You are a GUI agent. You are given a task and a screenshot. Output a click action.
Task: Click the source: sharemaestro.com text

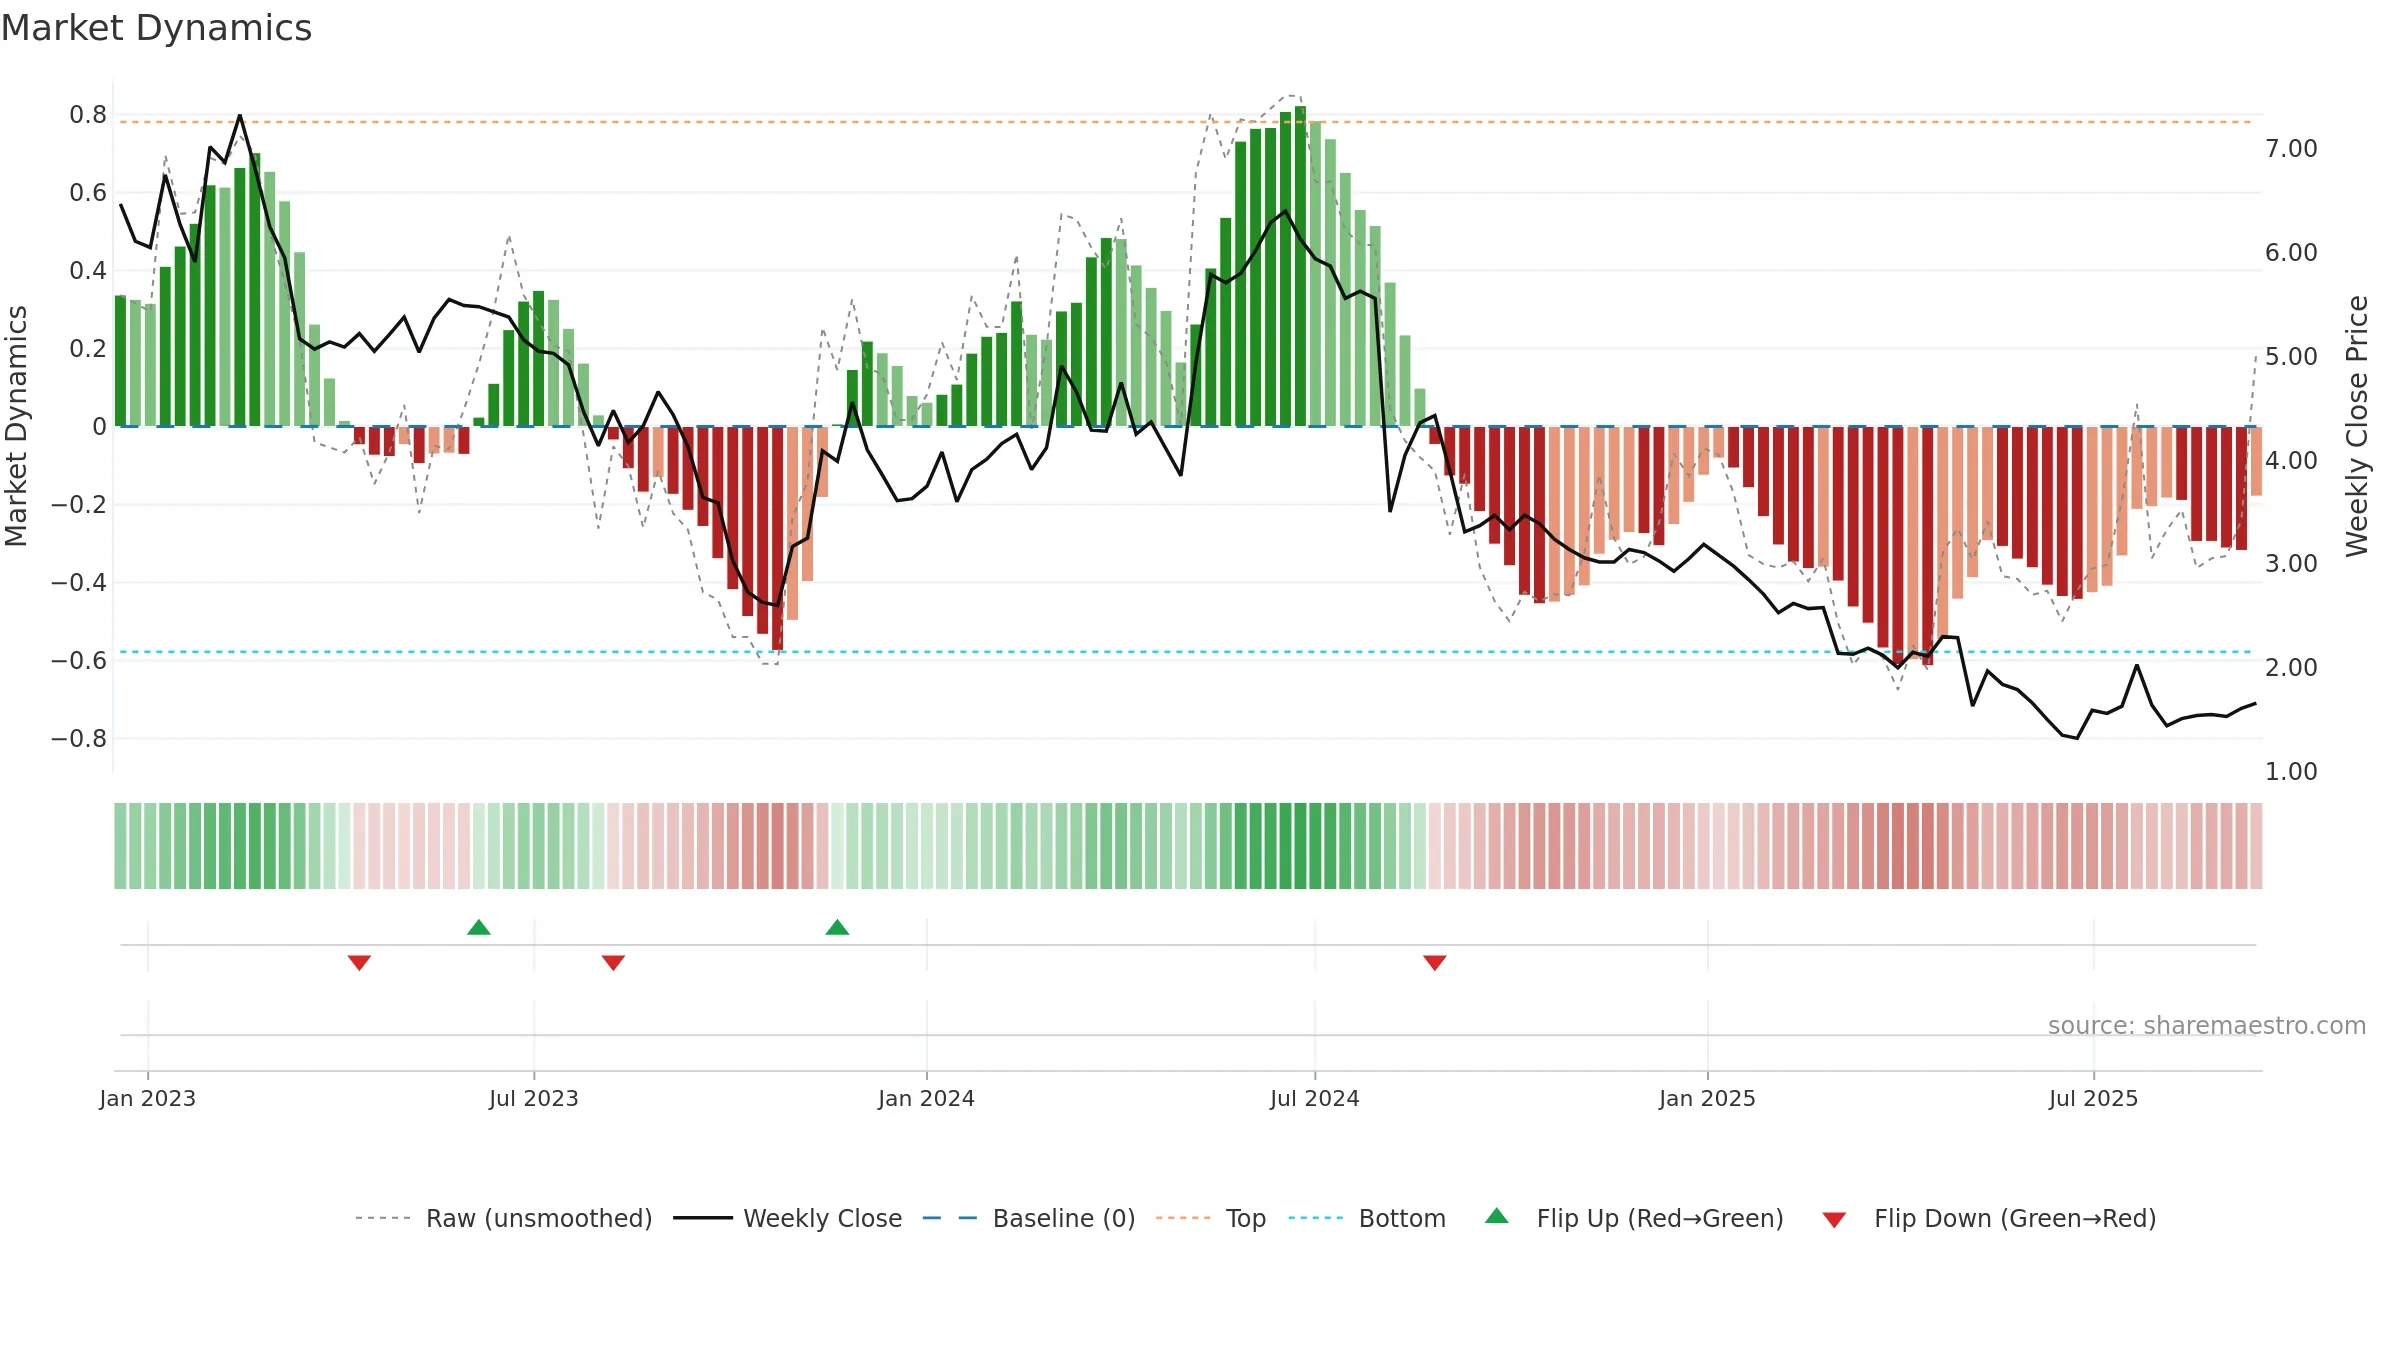tap(2207, 1025)
